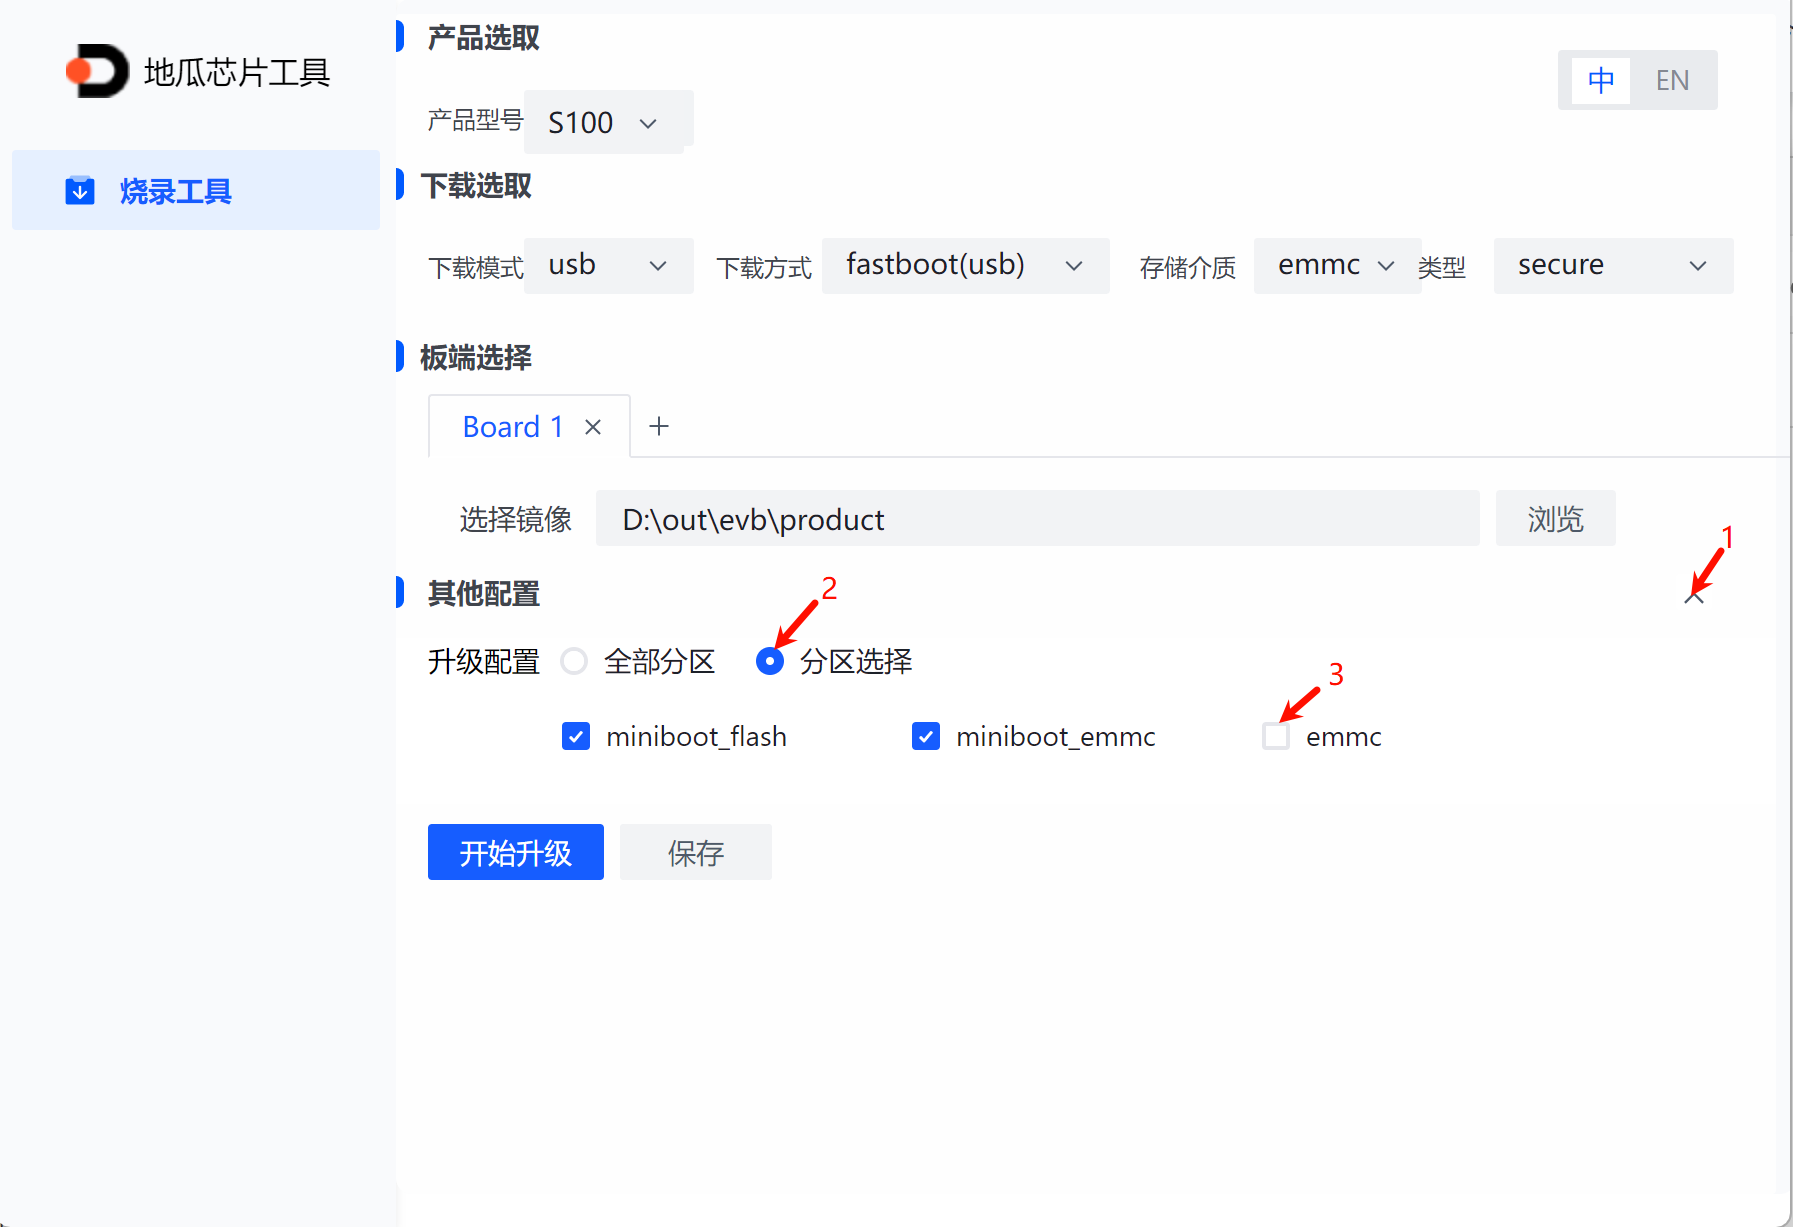
Task: Open the fastboot(usb) download method dropdown
Action: pos(965,266)
